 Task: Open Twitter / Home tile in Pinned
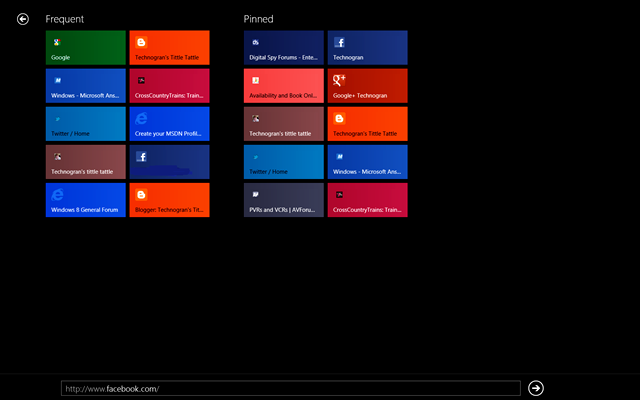pos(284,162)
